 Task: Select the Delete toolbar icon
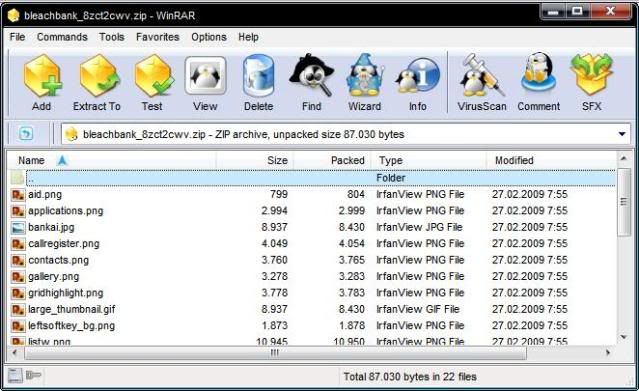258,76
